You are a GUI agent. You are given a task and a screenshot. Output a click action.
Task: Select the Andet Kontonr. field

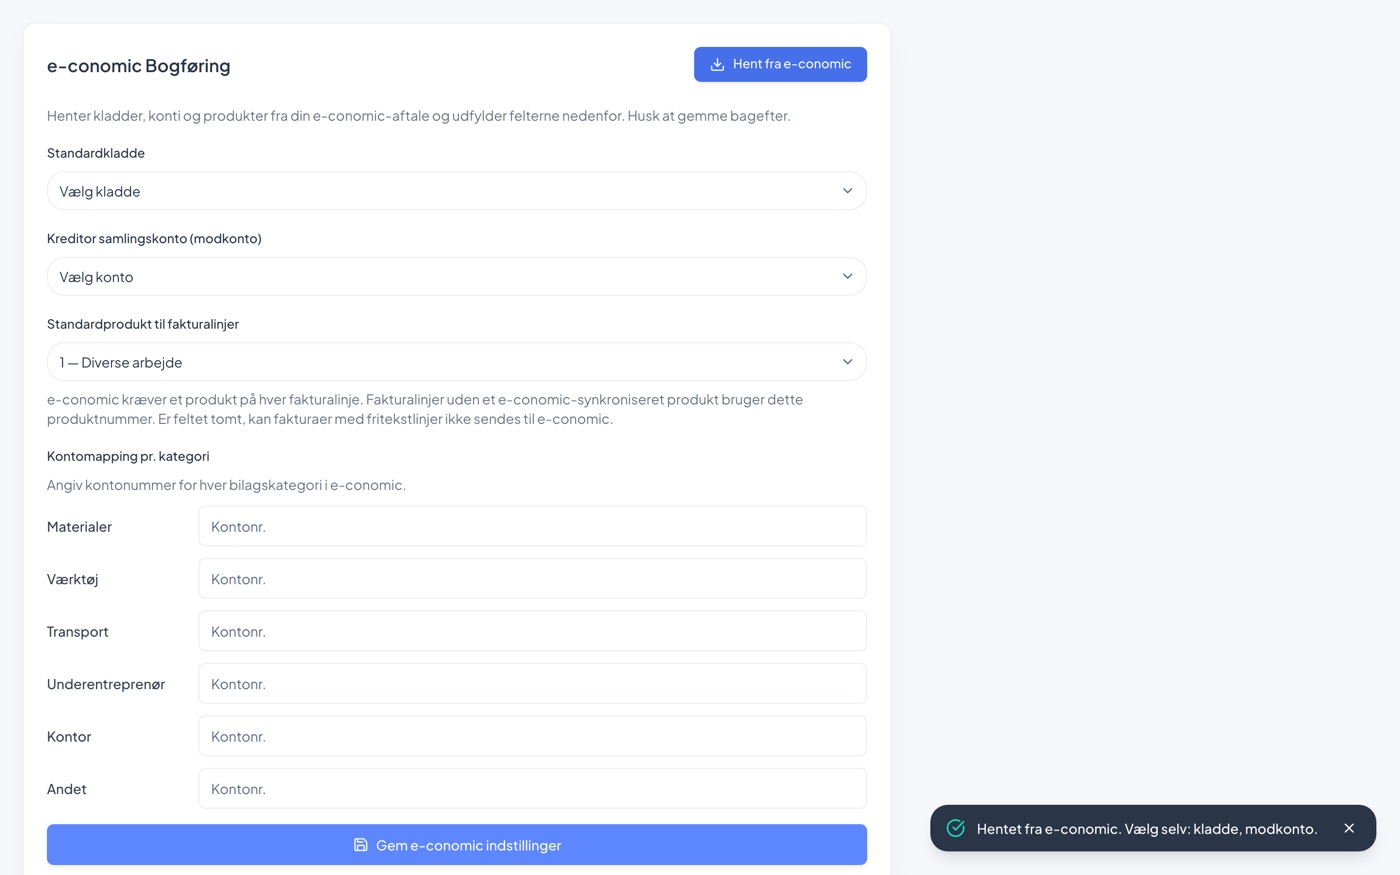[x=532, y=789]
